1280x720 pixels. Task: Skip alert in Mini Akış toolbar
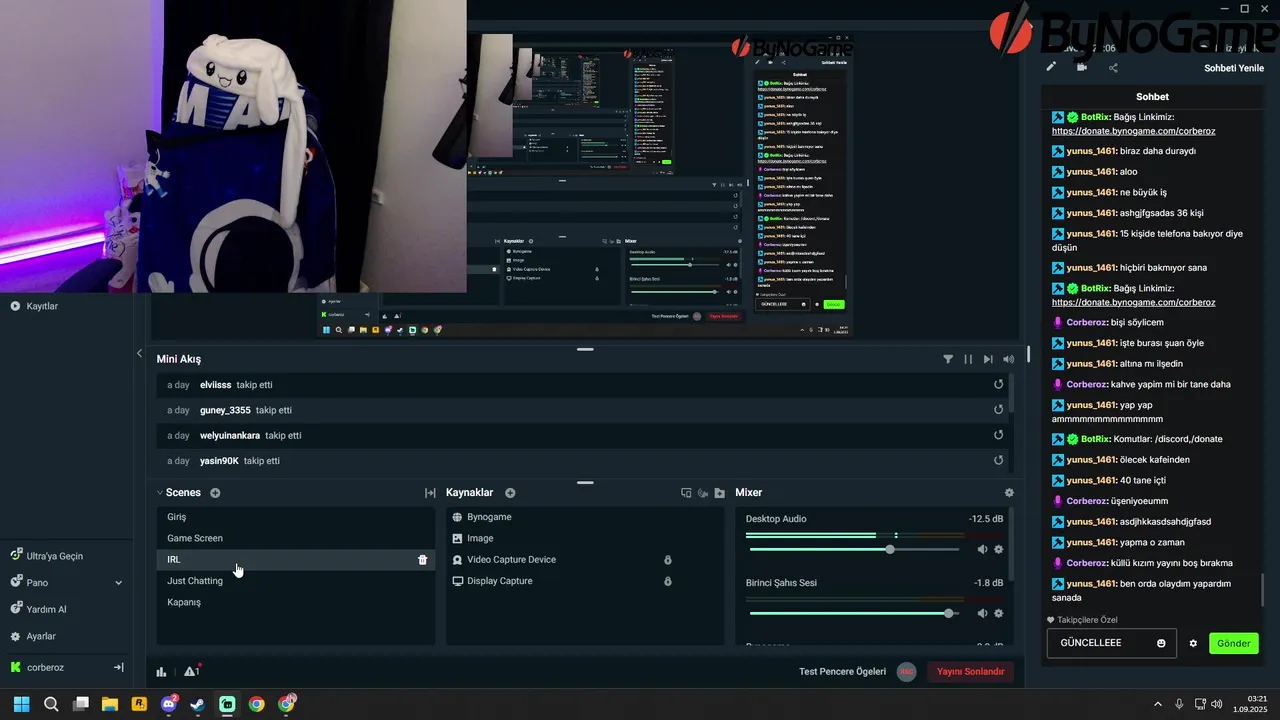[x=988, y=359]
